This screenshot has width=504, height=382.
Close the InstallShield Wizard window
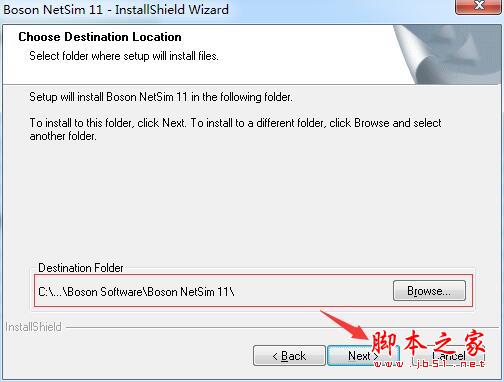(x=479, y=6)
